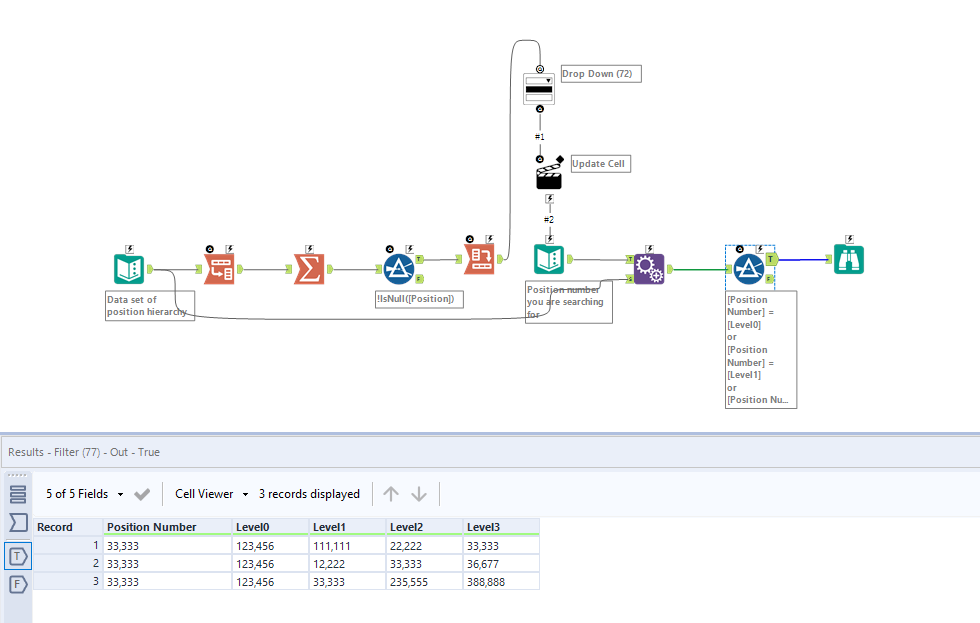980x623 pixels.
Task: Click the output anchor of Summarize tool
Action: pos(329,269)
